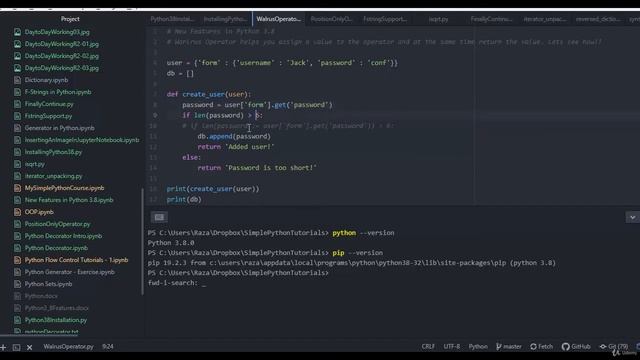
Task: Click the Project panel header
Action: 70,19
